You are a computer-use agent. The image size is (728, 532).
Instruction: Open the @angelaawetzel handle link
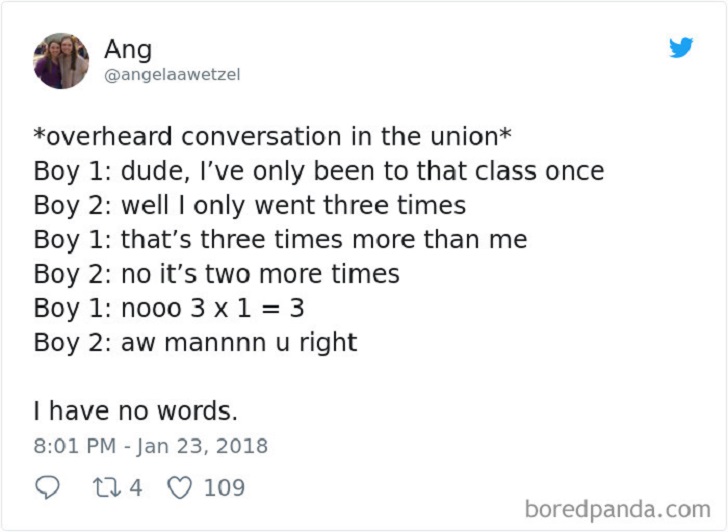[x=172, y=75]
